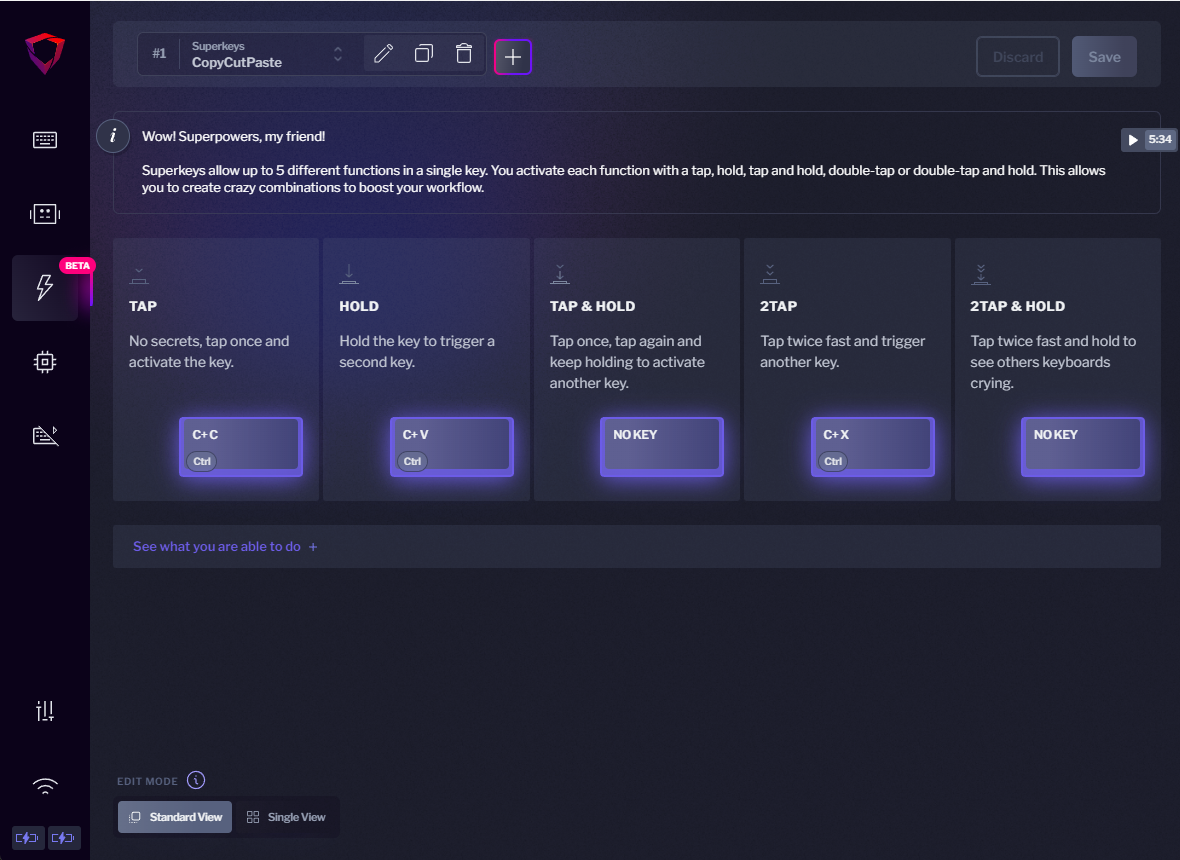The image size is (1180, 860).
Task: Select TAP & HOLD NO KEY slot
Action: pyautogui.click(x=661, y=447)
